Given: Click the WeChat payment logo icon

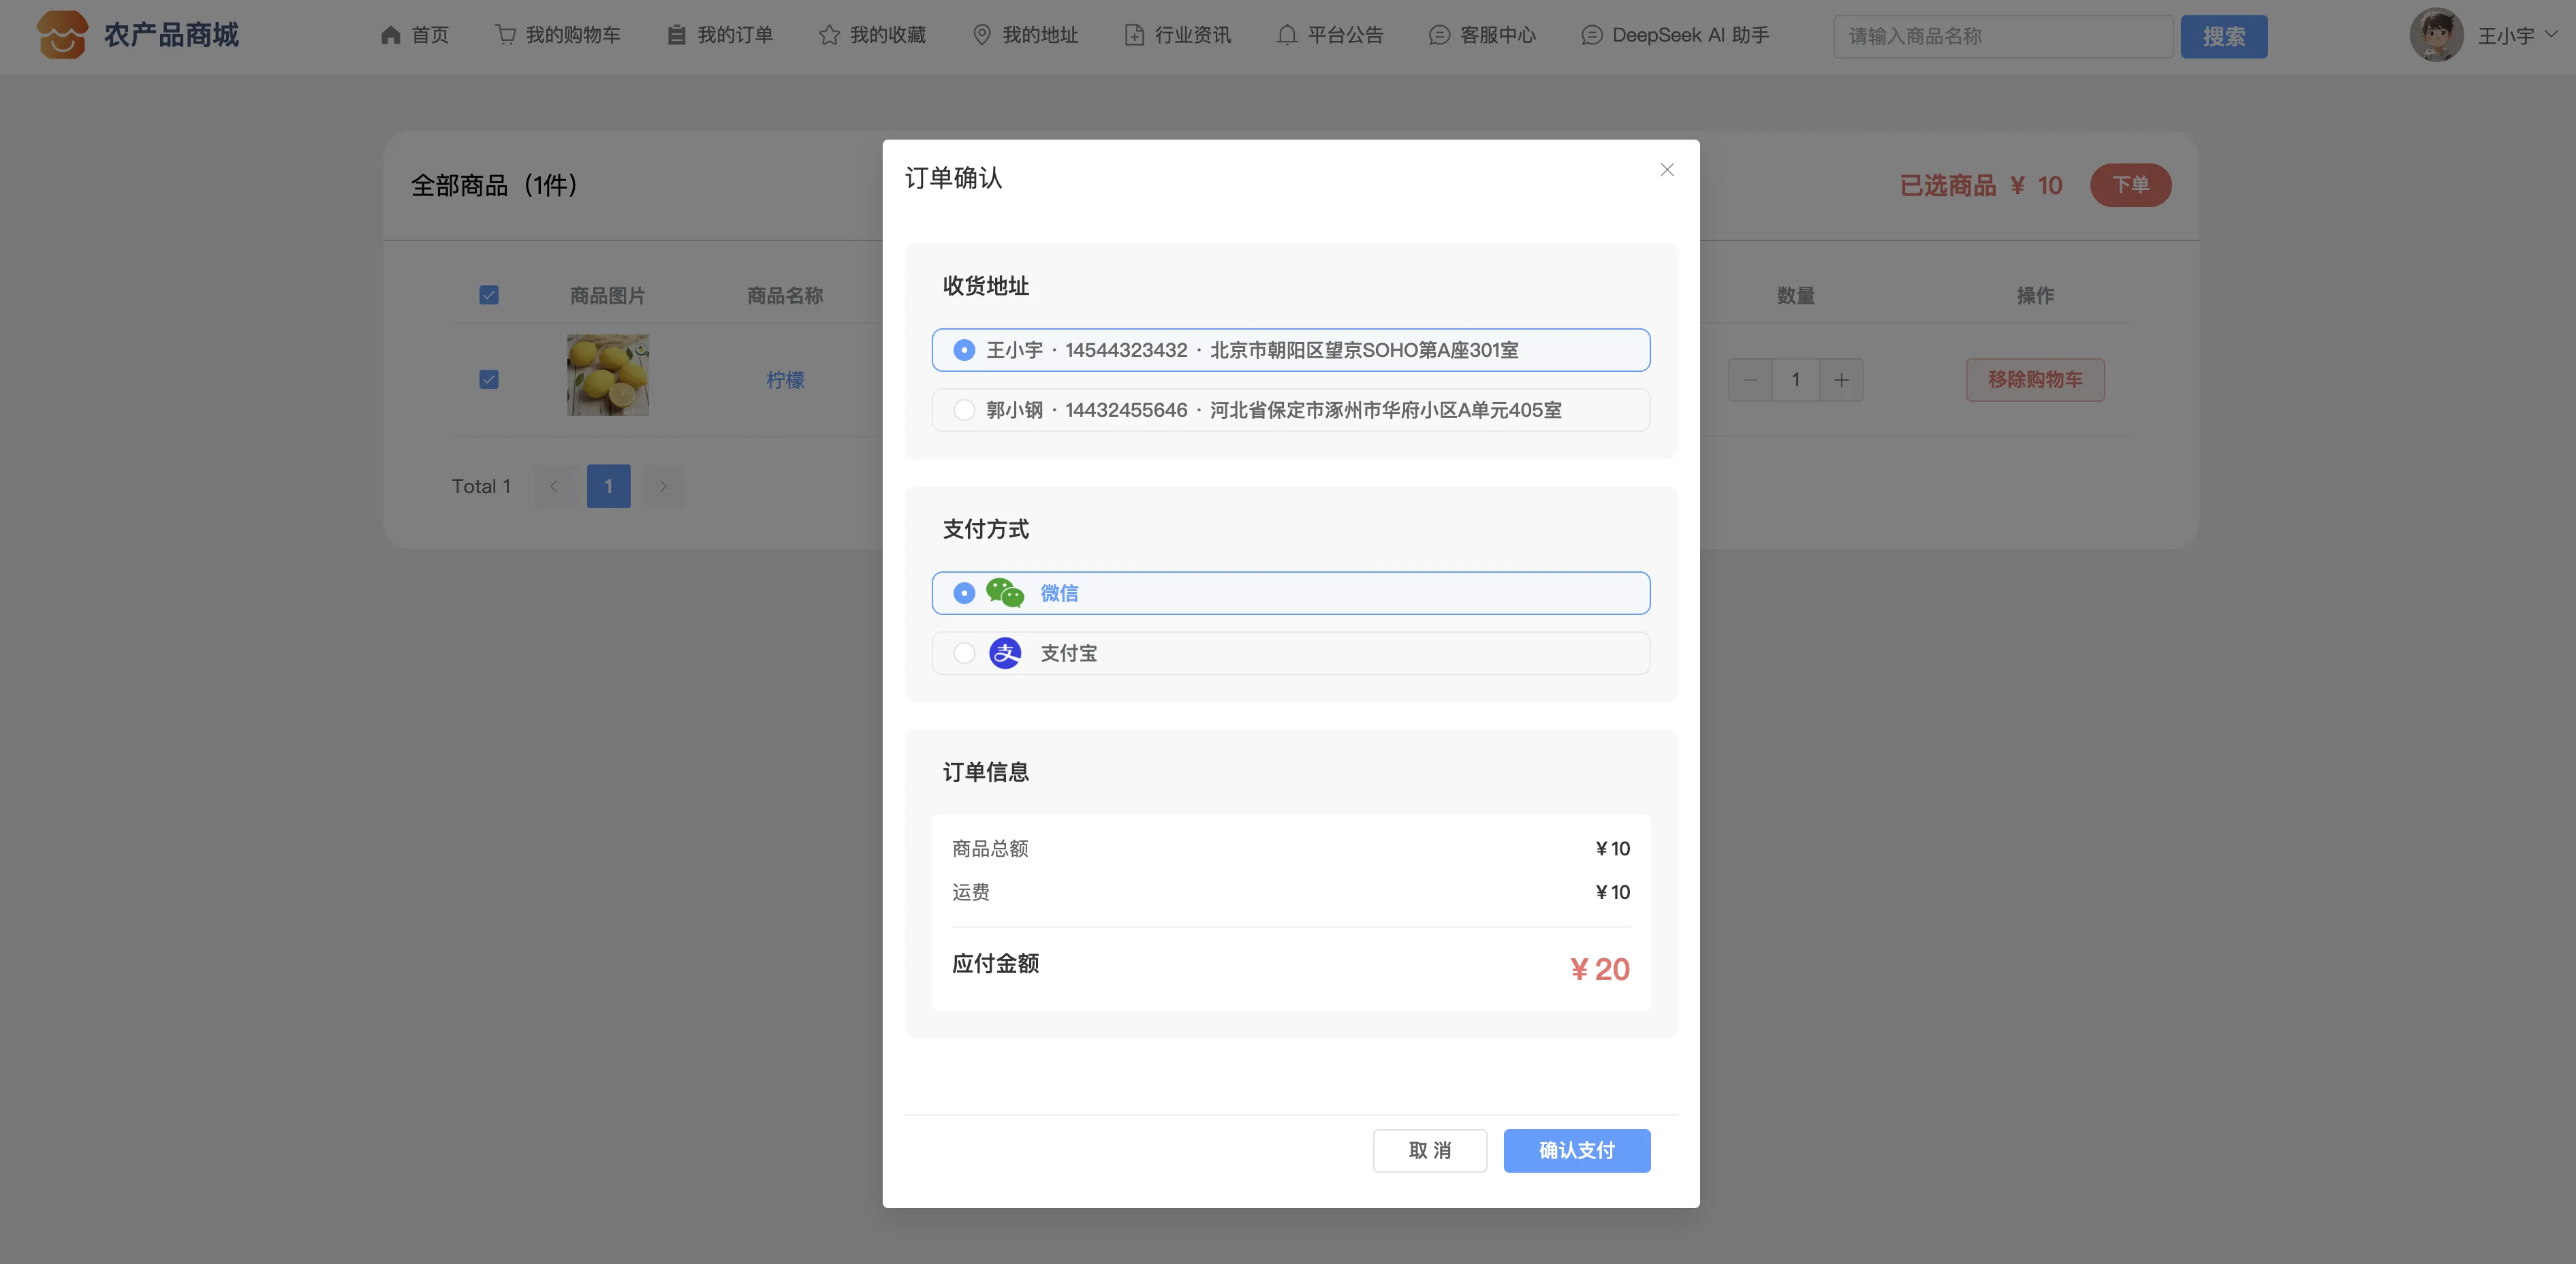Looking at the screenshot, I should 1004,593.
